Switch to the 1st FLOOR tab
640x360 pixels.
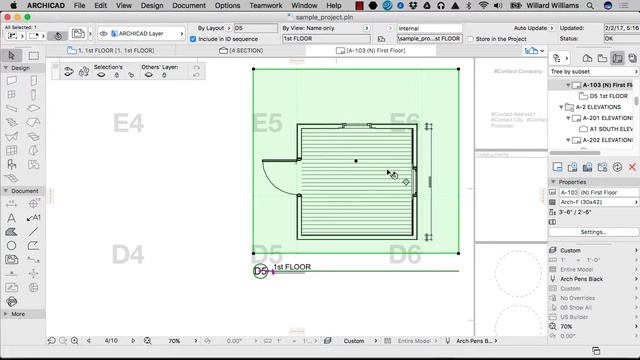point(111,51)
